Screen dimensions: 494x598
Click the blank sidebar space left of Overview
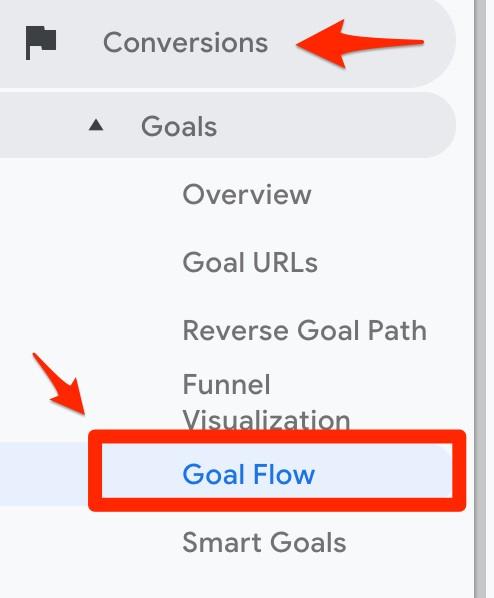click(90, 195)
